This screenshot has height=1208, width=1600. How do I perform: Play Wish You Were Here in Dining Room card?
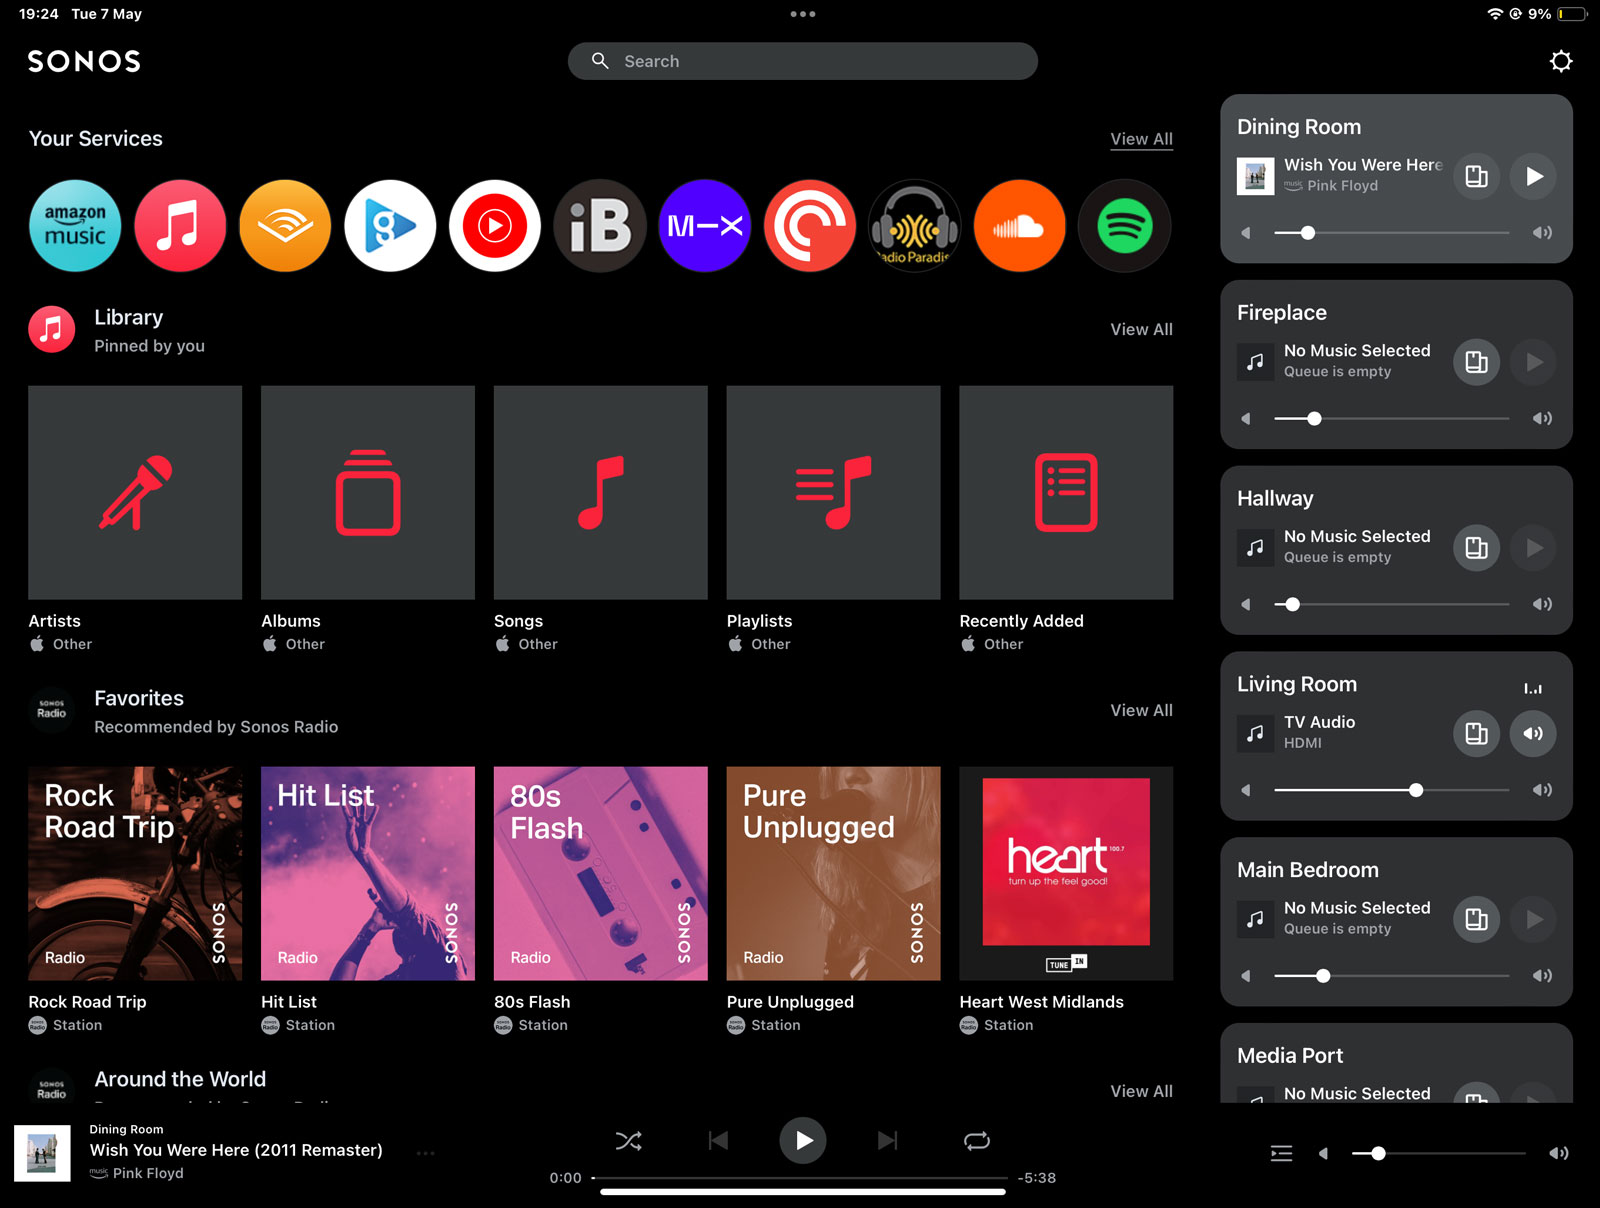(x=1533, y=176)
